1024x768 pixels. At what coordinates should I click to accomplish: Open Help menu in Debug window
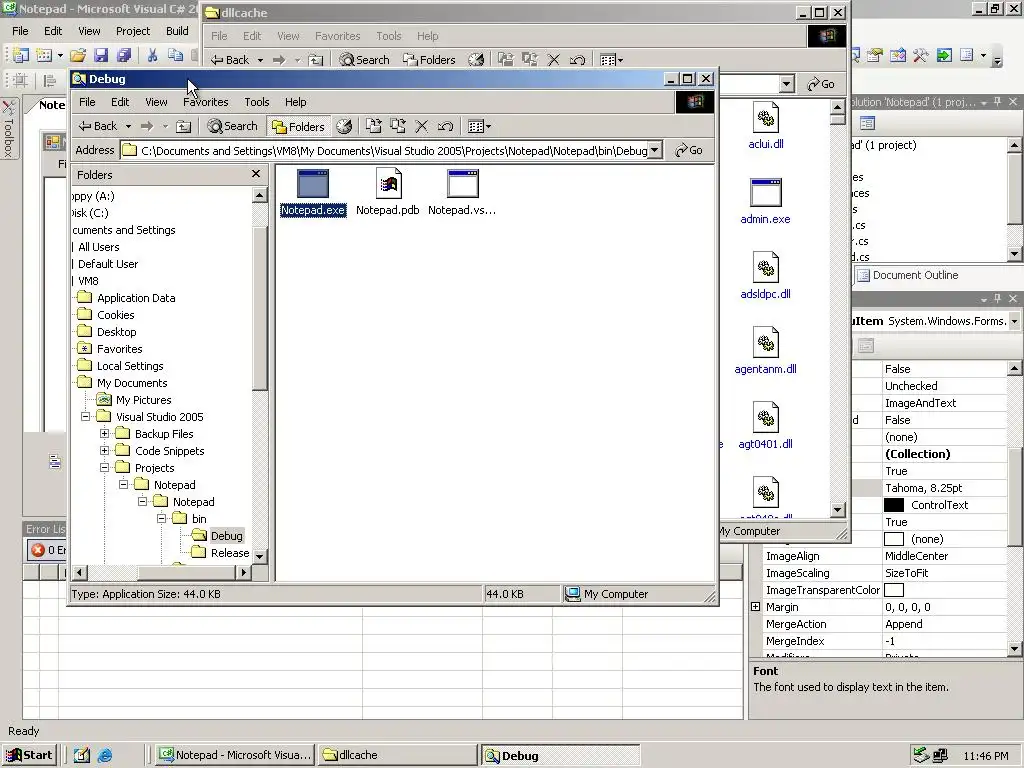click(x=295, y=102)
